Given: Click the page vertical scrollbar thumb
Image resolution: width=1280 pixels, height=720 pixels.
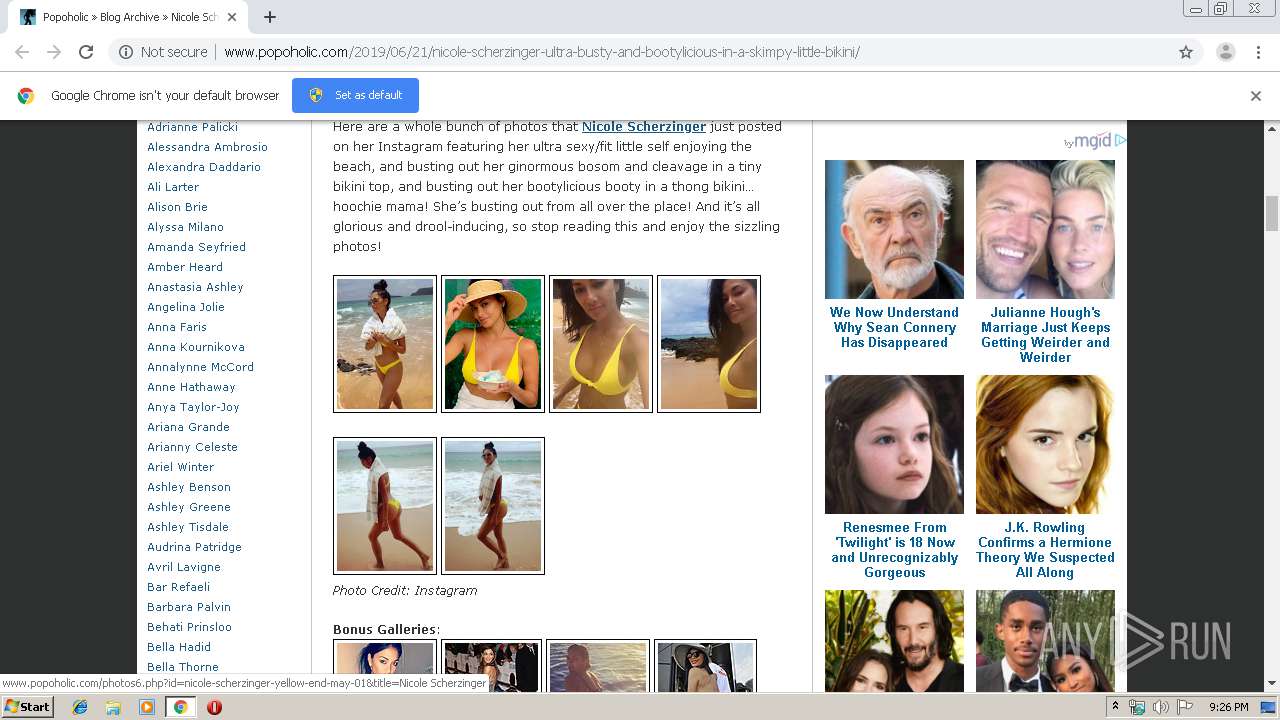Looking at the screenshot, I should click(1272, 213).
